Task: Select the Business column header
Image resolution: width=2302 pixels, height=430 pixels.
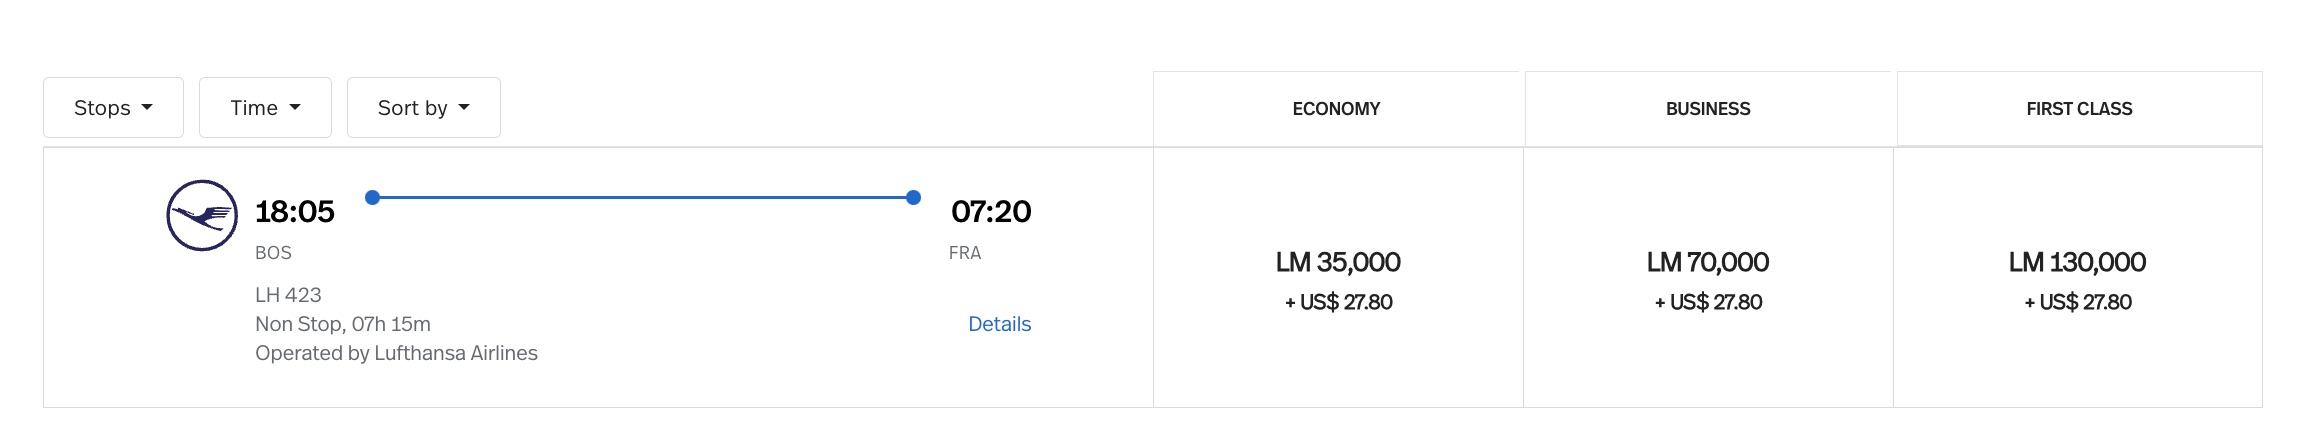Action: 1708,109
